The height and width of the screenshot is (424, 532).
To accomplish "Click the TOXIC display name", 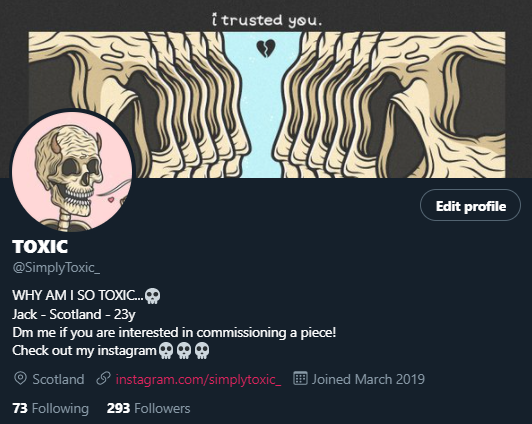I will 40,246.
